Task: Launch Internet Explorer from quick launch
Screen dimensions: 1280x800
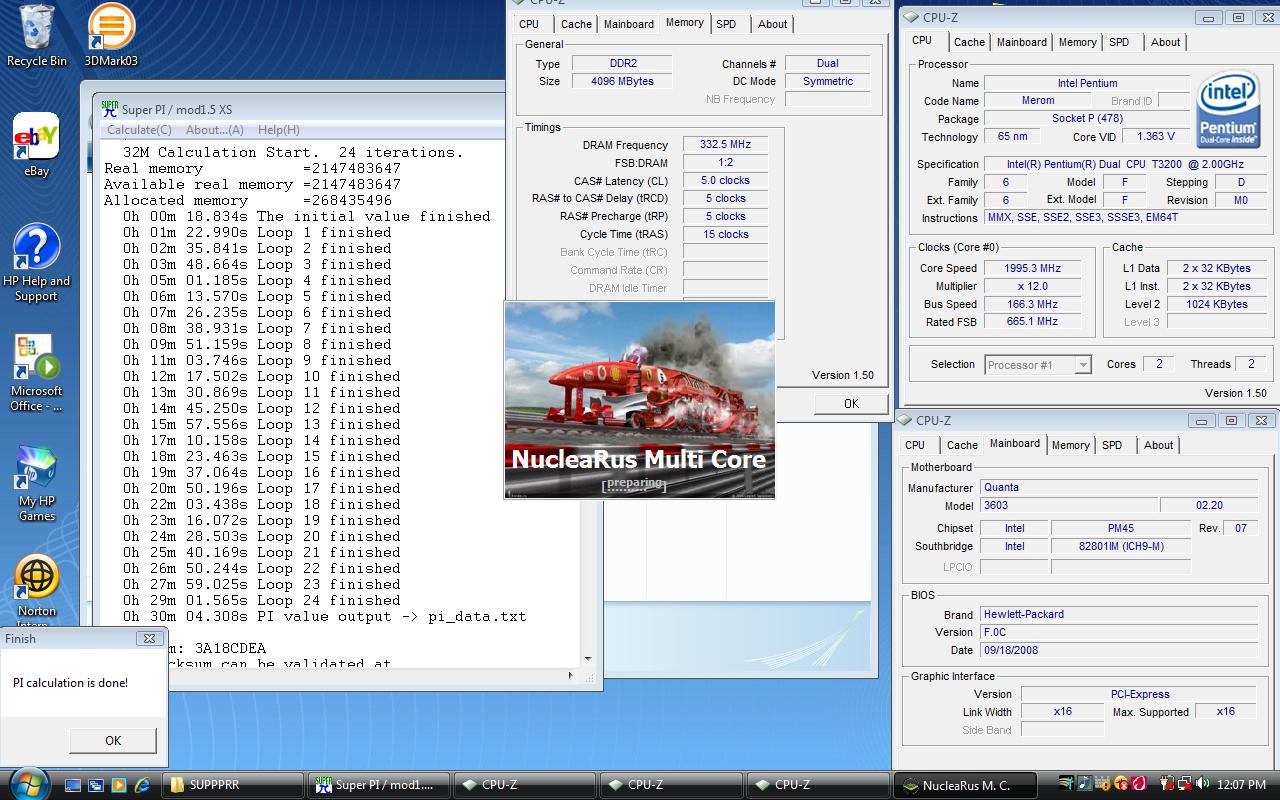Action: (x=142, y=785)
